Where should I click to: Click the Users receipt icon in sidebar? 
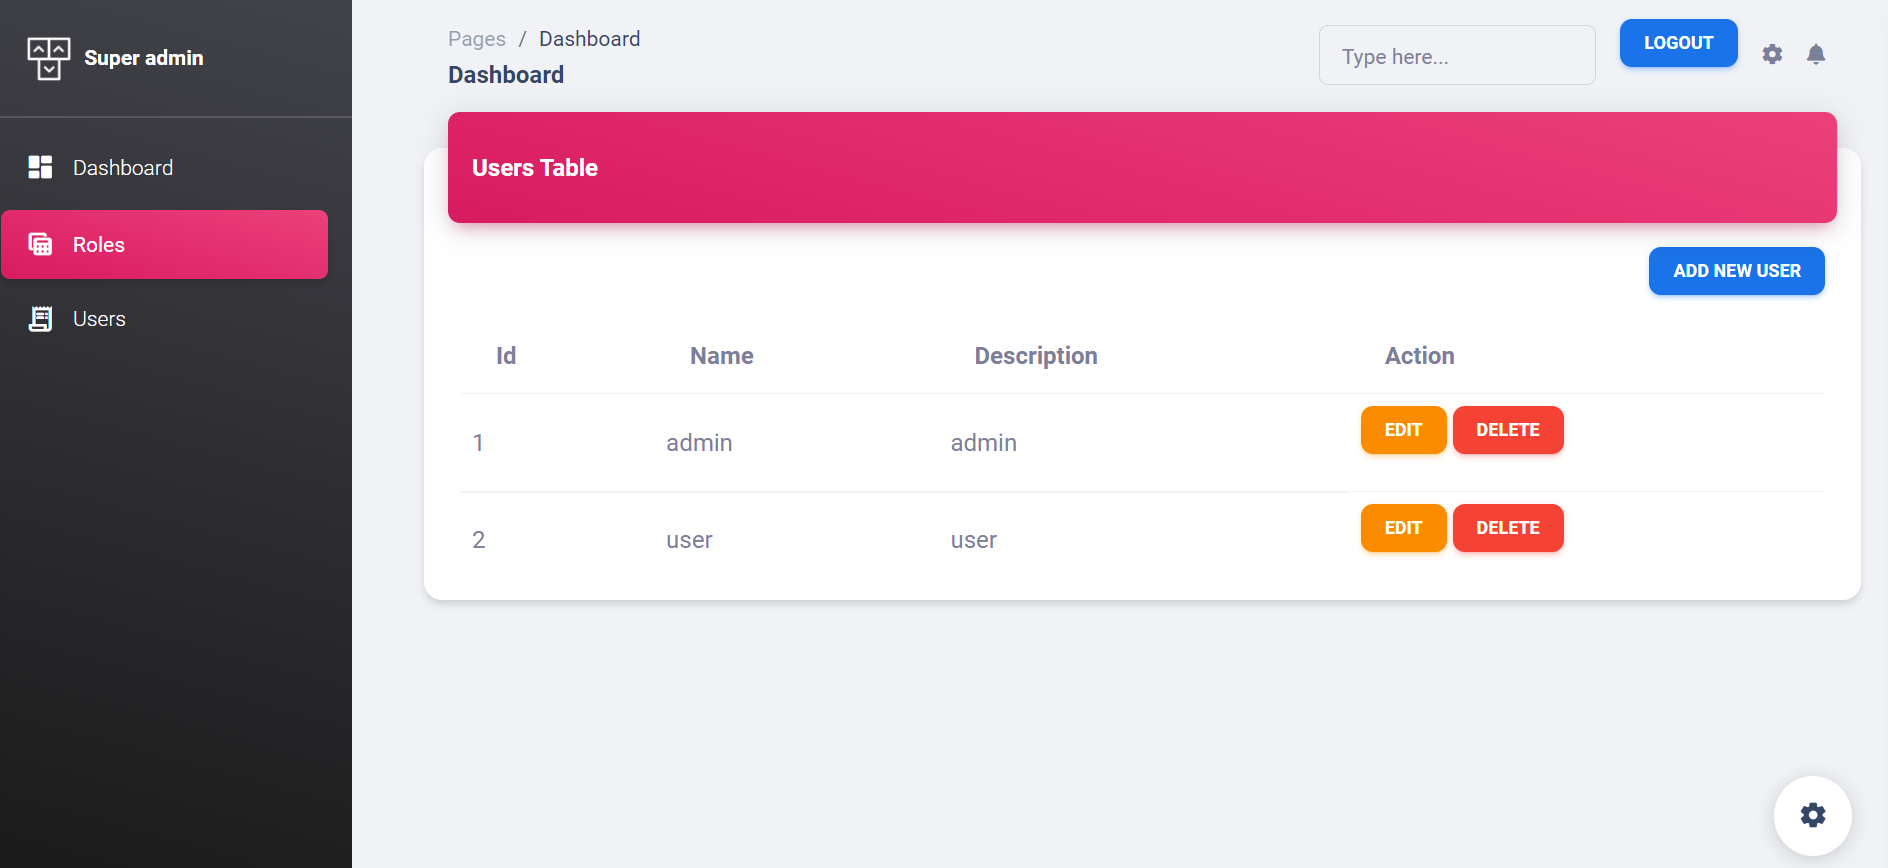point(40,319)
